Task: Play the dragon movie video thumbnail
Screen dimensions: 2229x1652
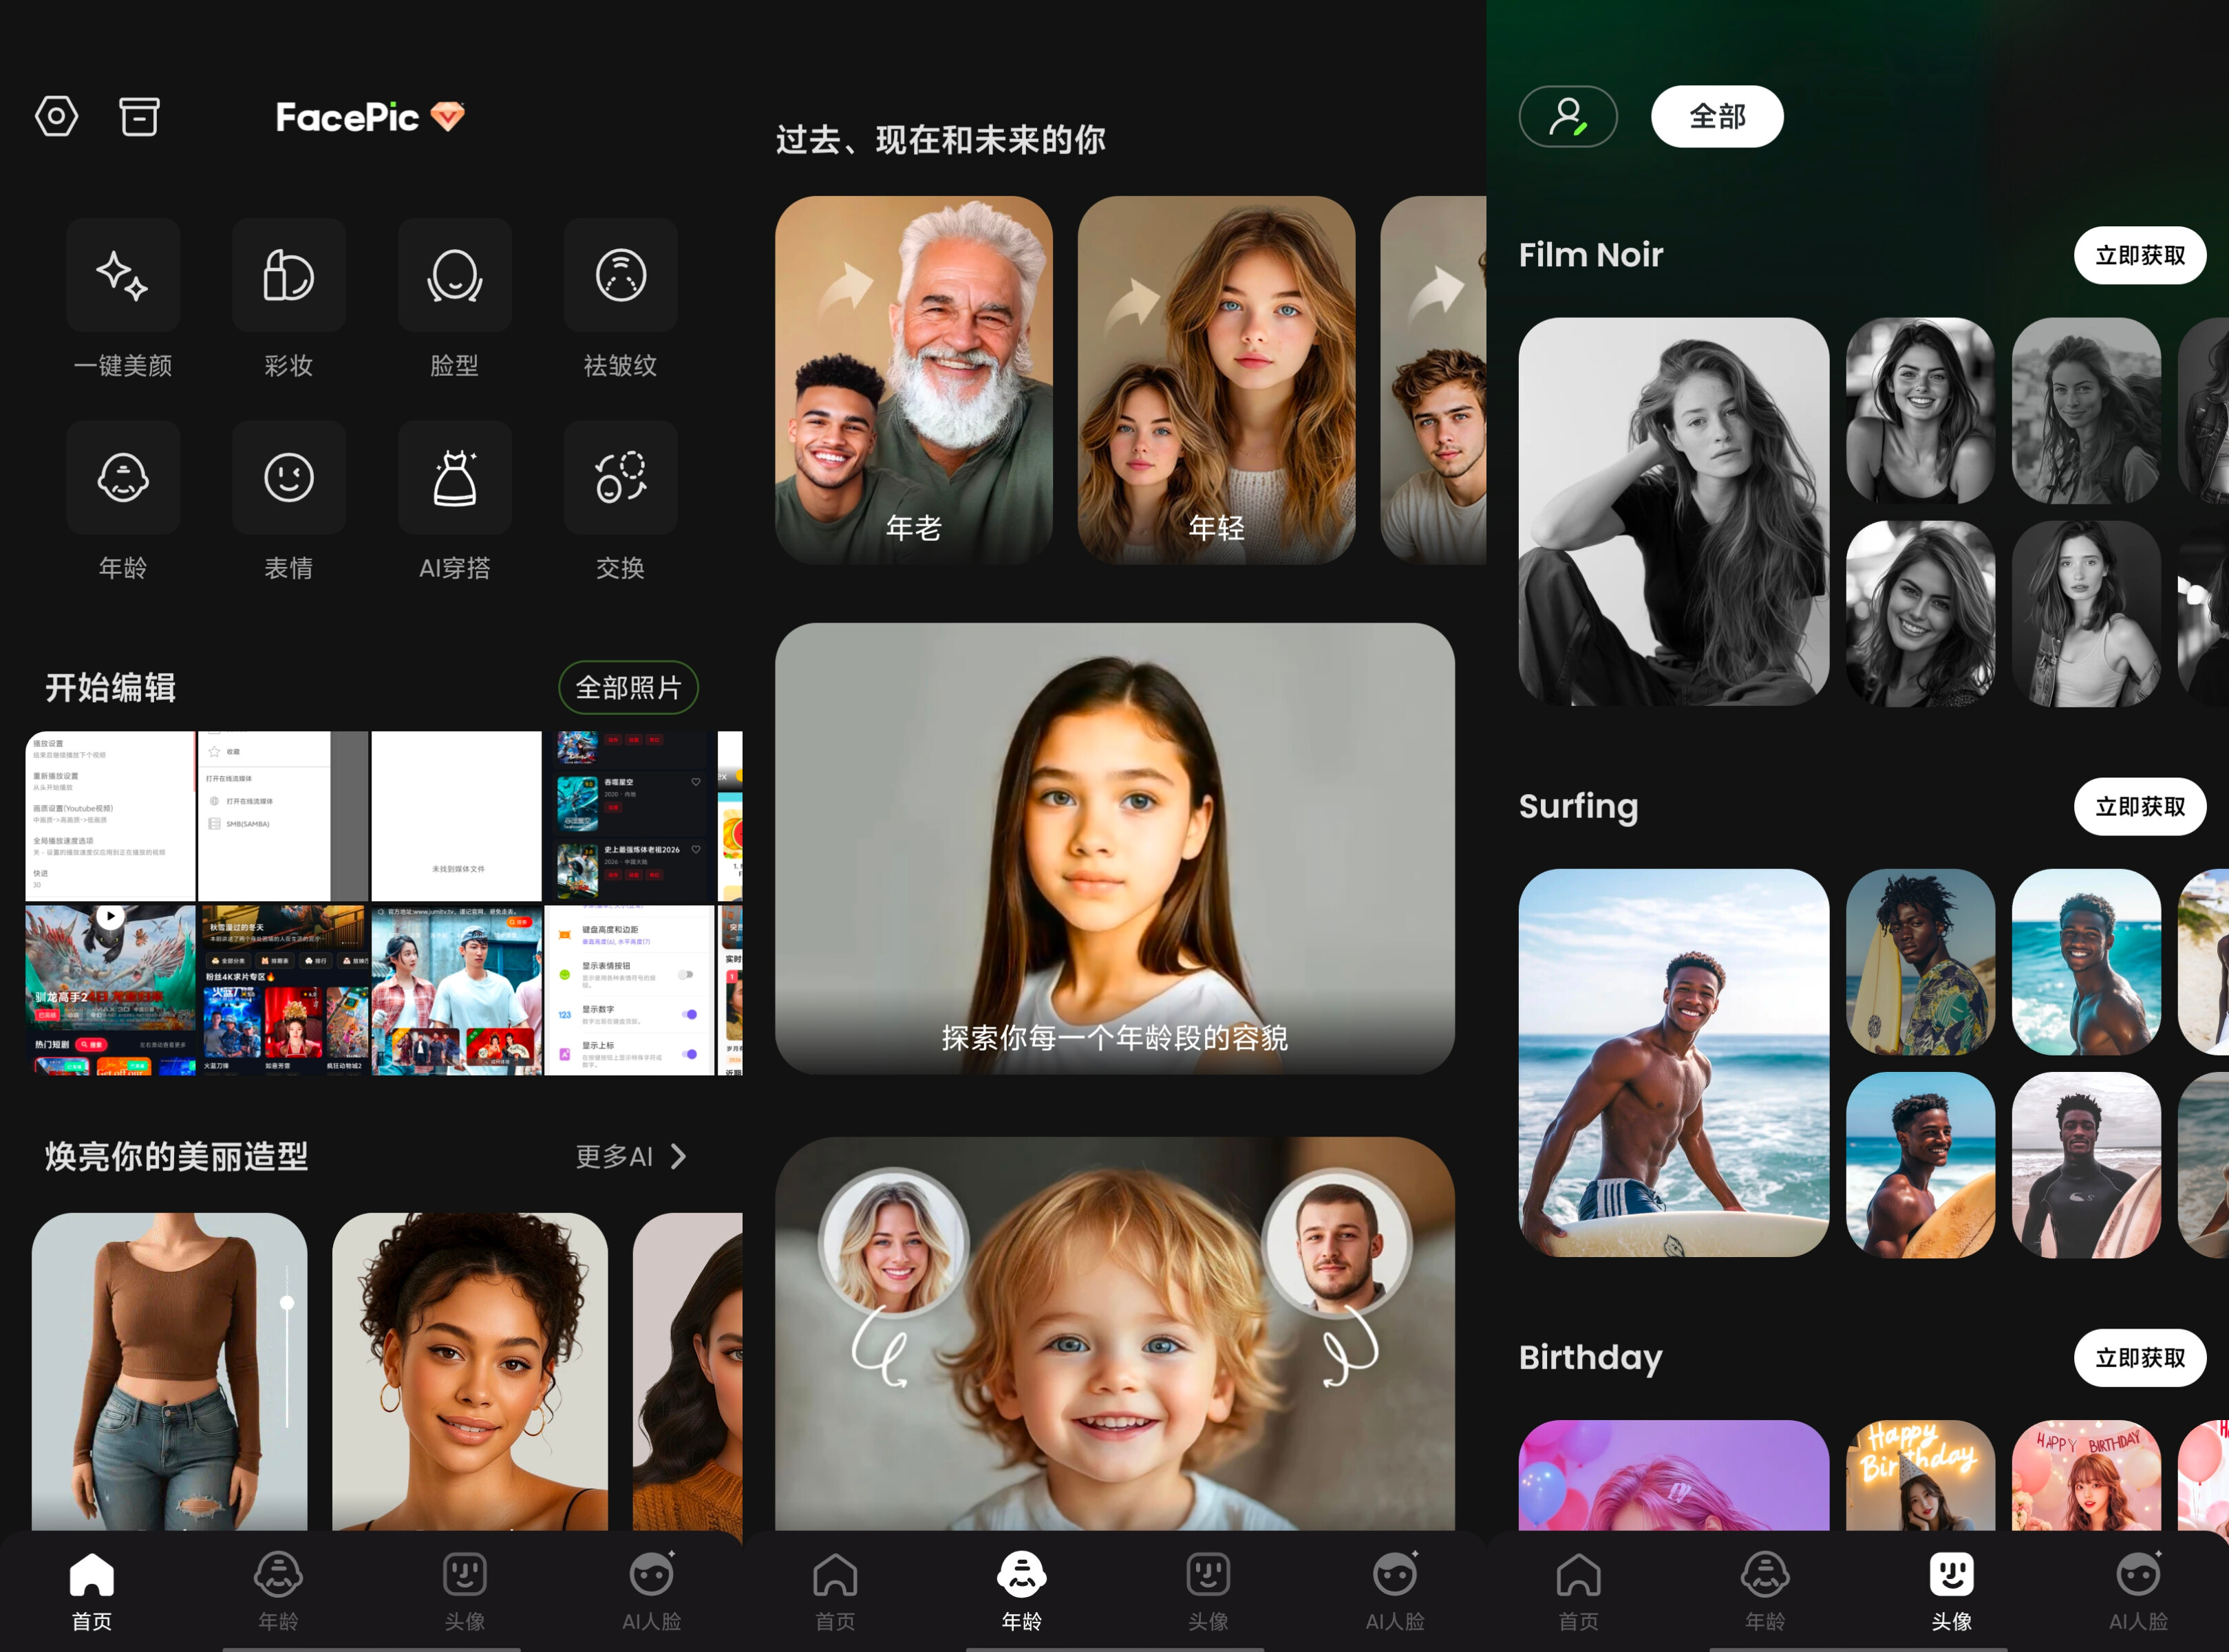Action: (110, 917)
